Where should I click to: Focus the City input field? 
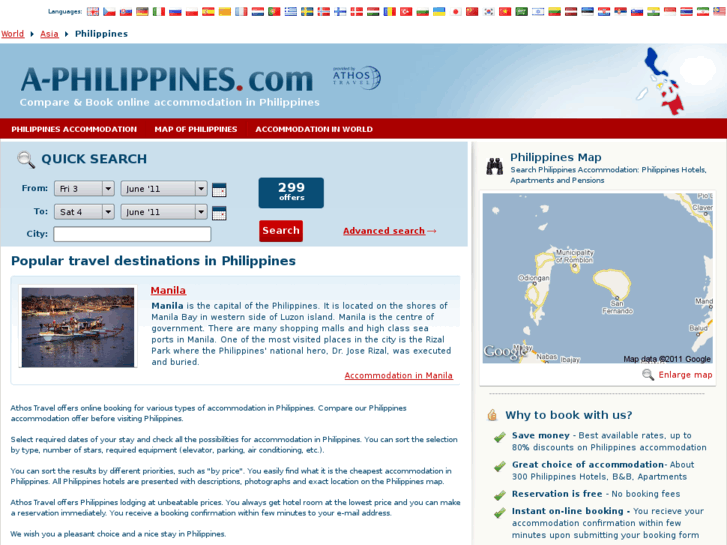pyautogui.click(x=132, y=234)
